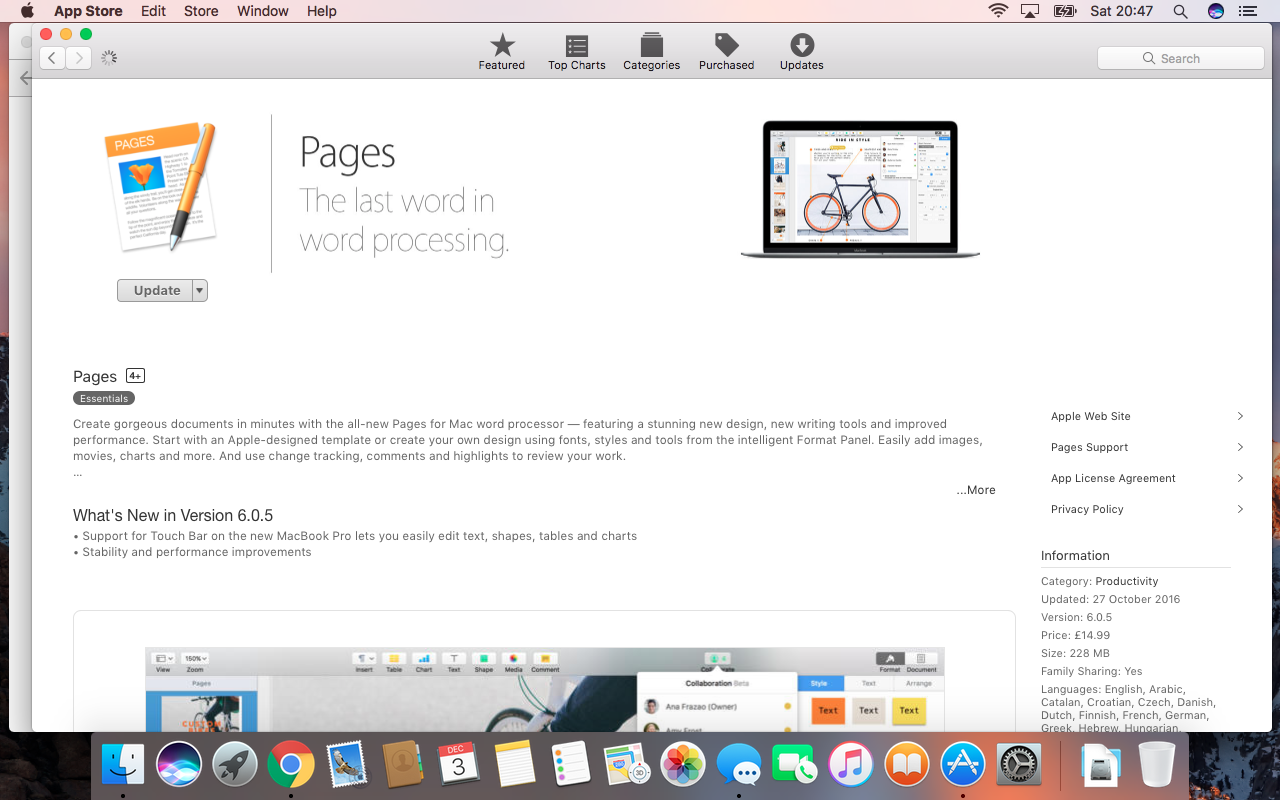Open the Top Charts list icon
Screen dimensions: 1280x800
coord(577,46)
